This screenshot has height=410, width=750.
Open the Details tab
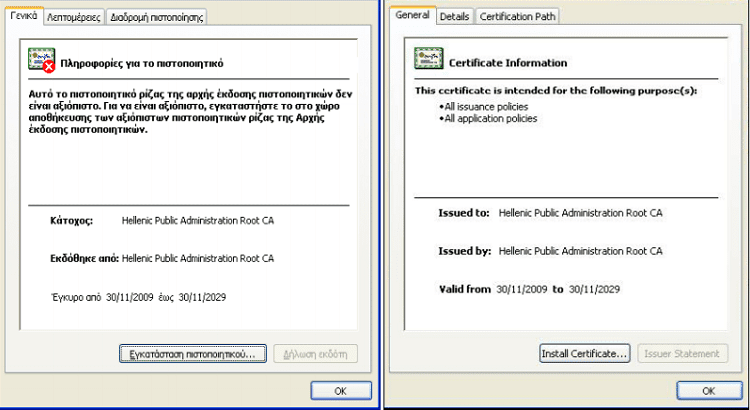click(454, 17)
